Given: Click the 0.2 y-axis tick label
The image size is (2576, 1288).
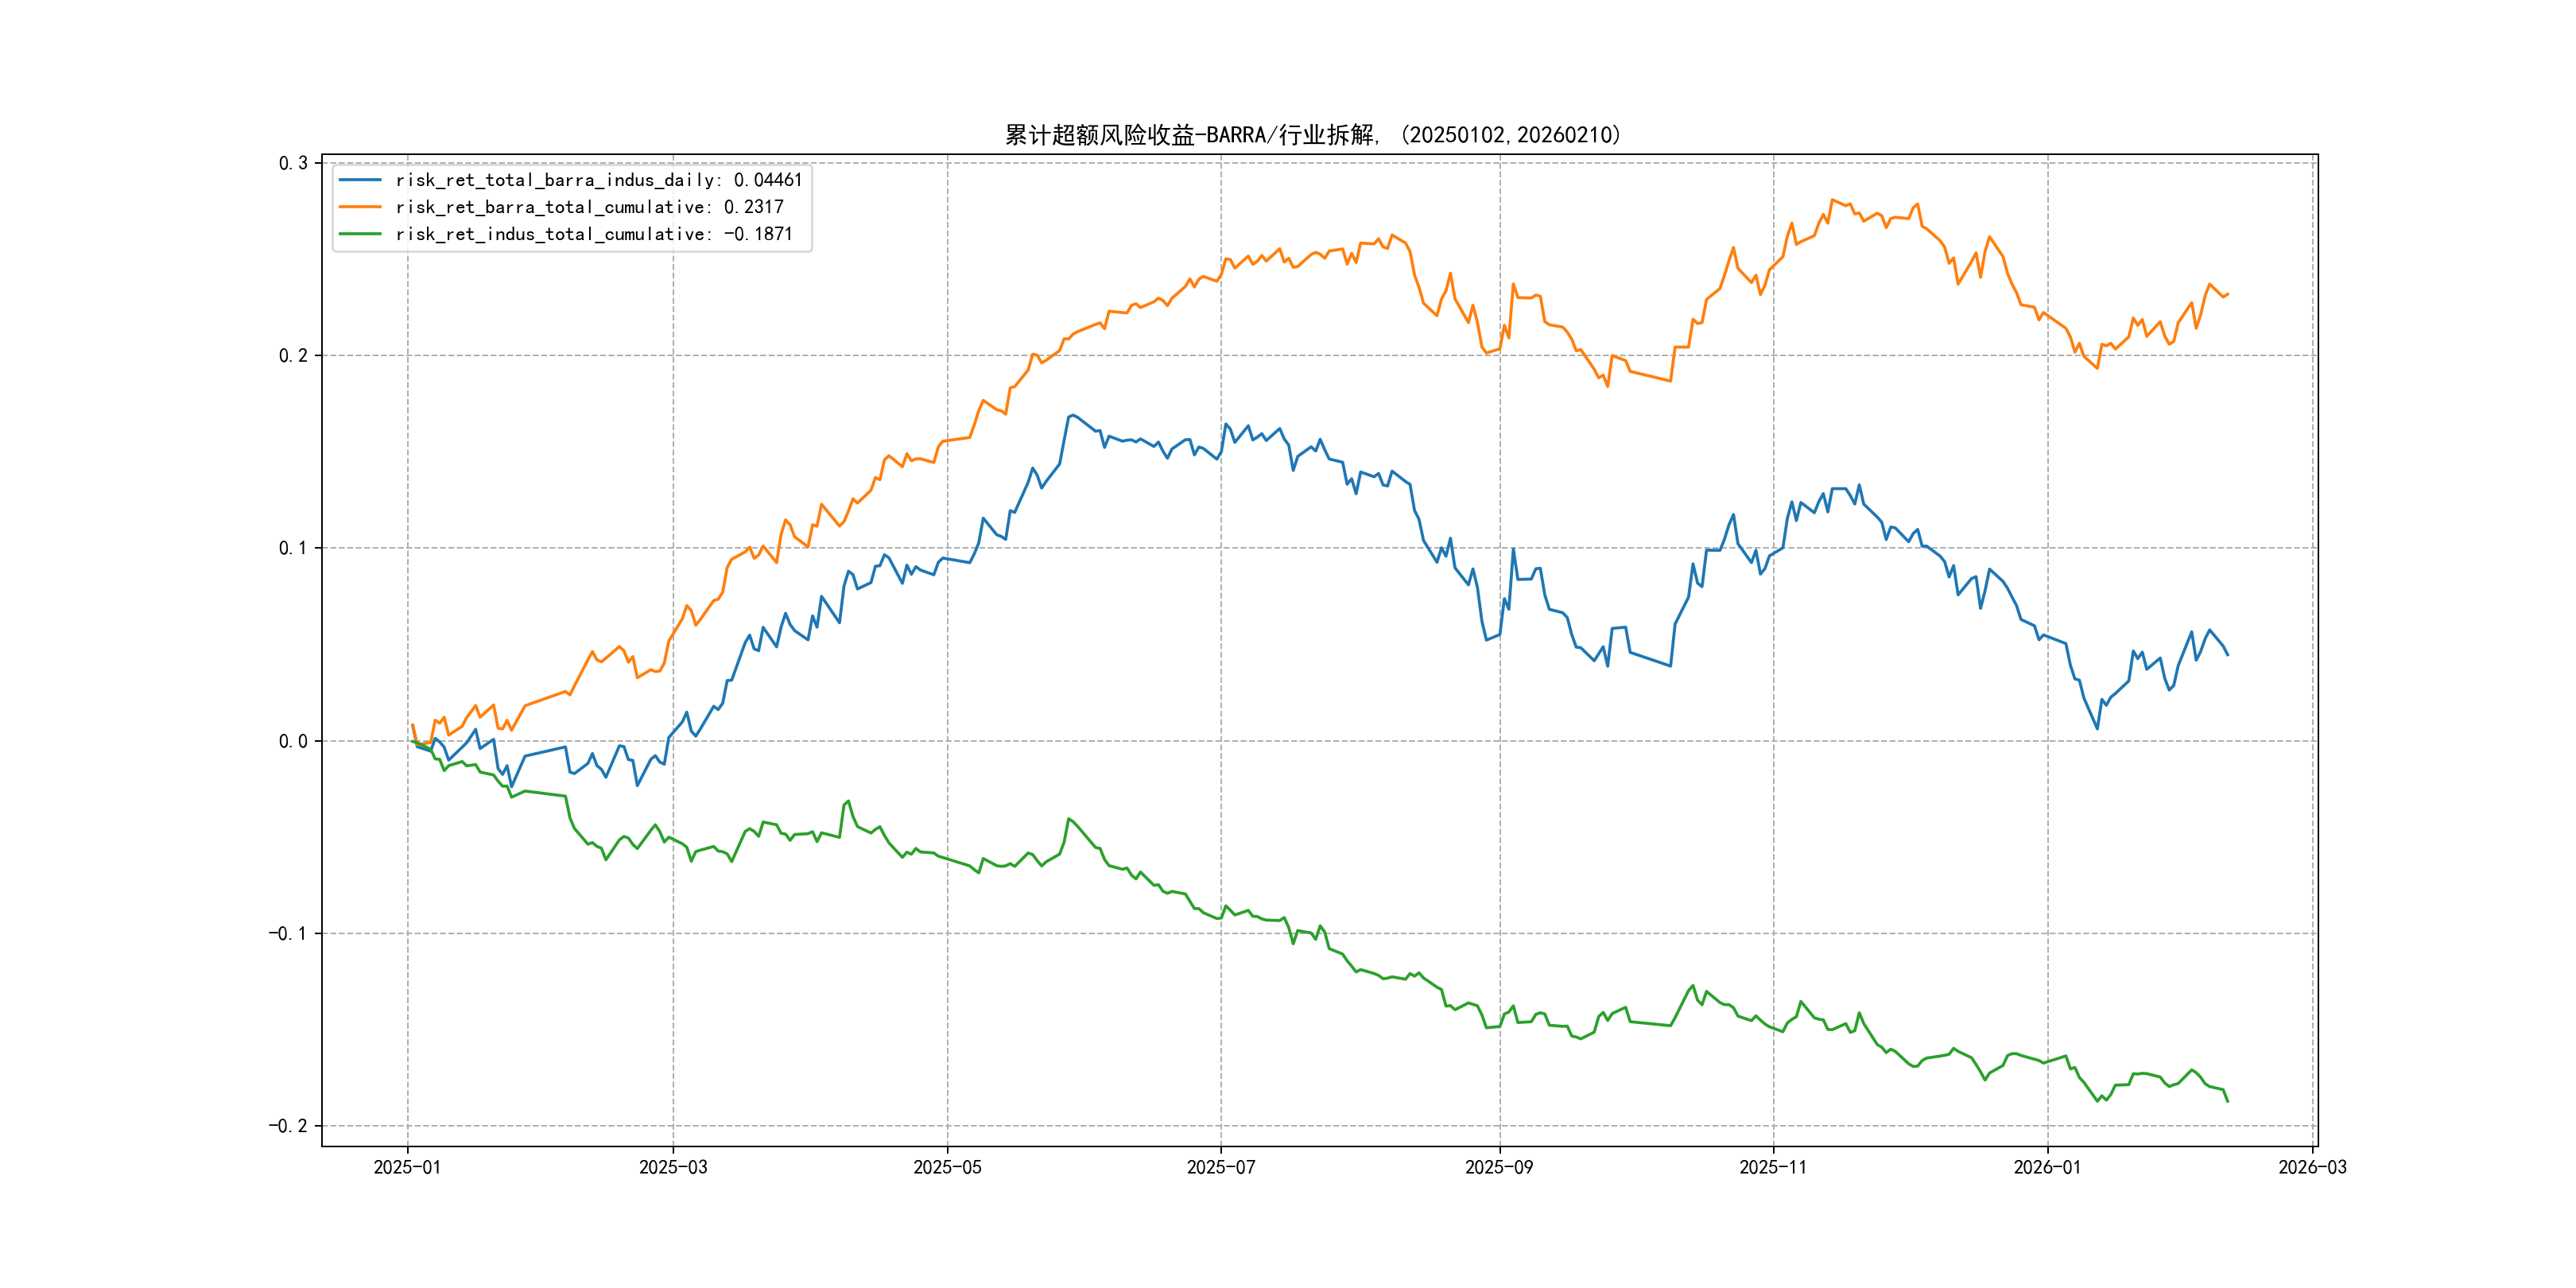Looking at the screenshot, I should click(293, 356).
